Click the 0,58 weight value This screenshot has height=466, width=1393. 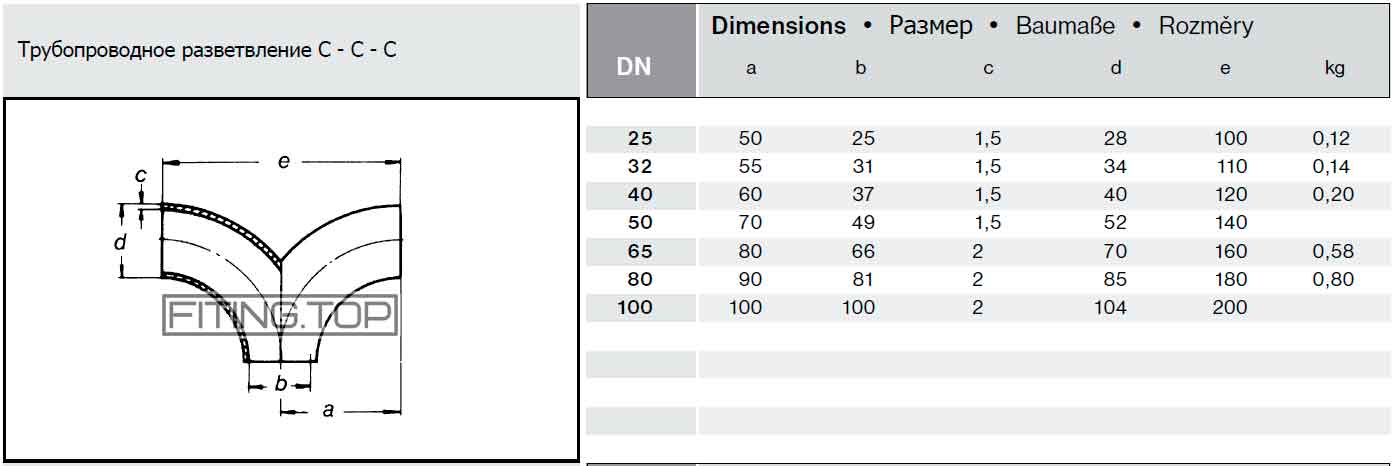click(x=1333, y=251)
